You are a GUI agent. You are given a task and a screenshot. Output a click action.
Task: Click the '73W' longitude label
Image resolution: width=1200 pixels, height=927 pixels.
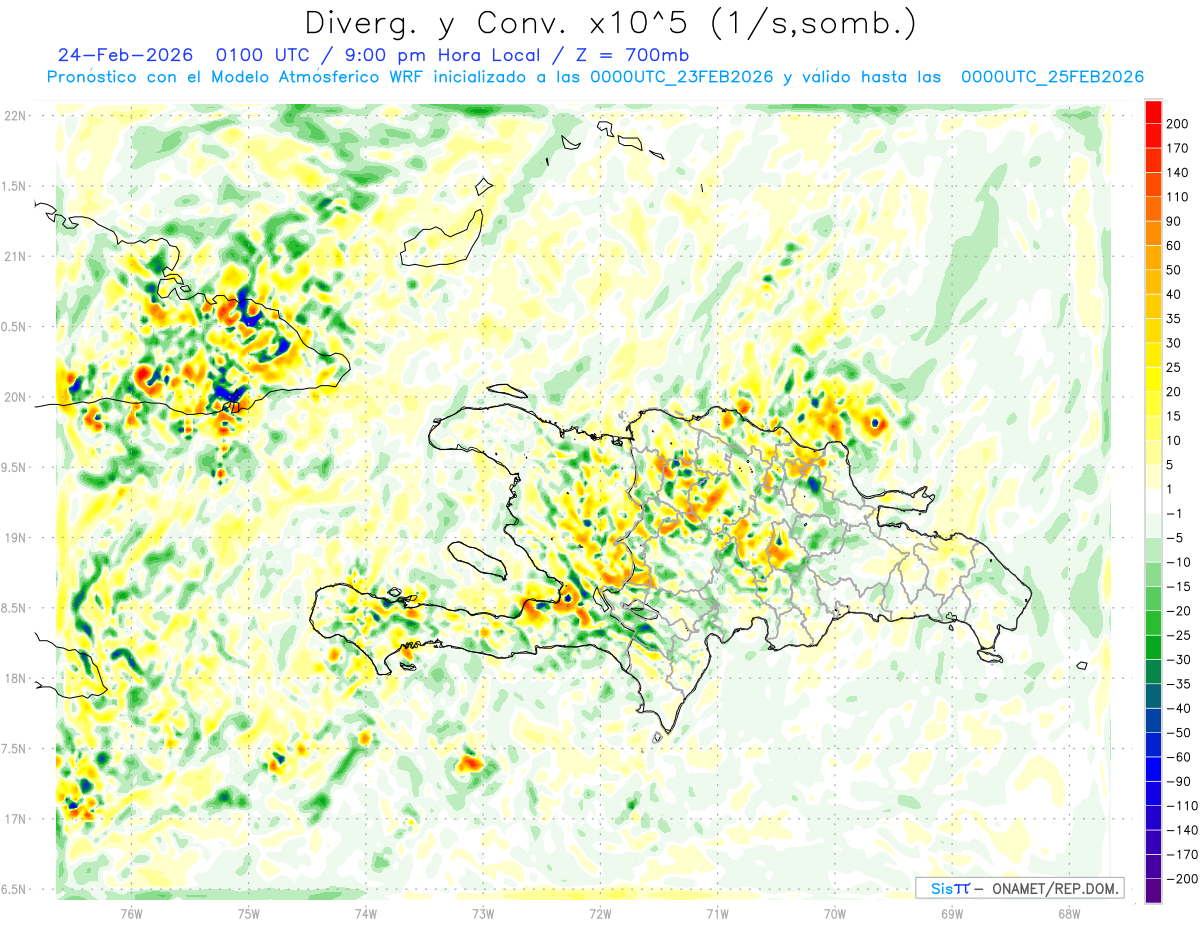(x=483, y=913)
